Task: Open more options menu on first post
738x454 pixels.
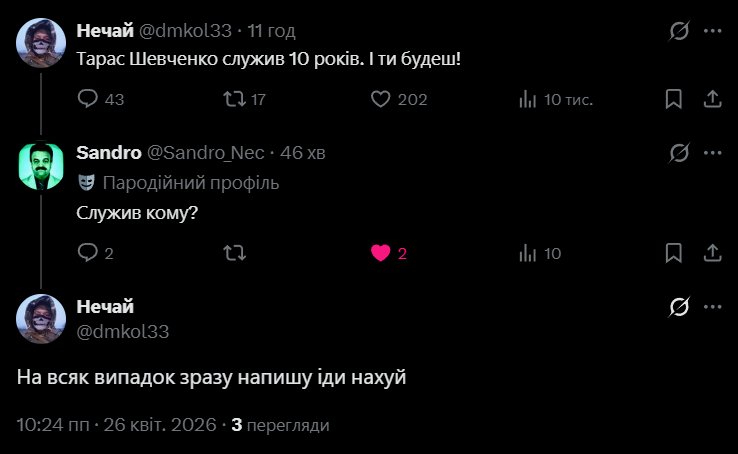Action: pos(712,31)
